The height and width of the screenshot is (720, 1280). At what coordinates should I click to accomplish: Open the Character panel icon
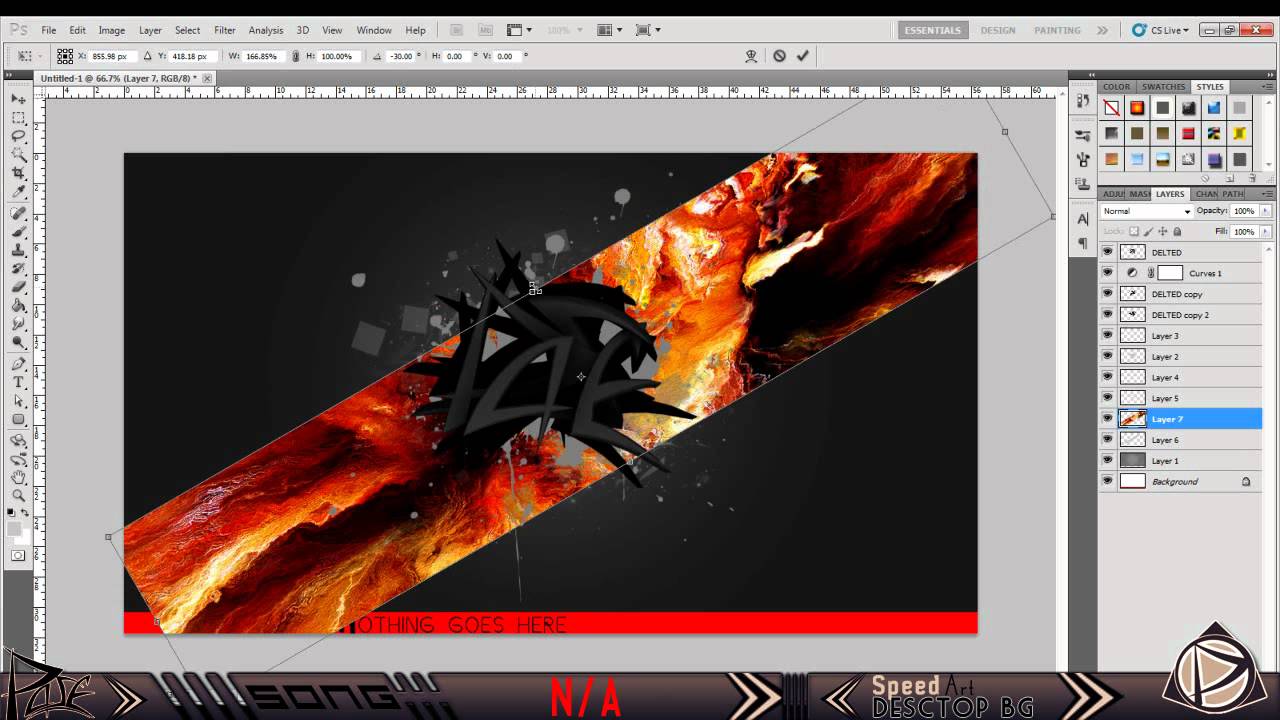tap(1083, 219)
